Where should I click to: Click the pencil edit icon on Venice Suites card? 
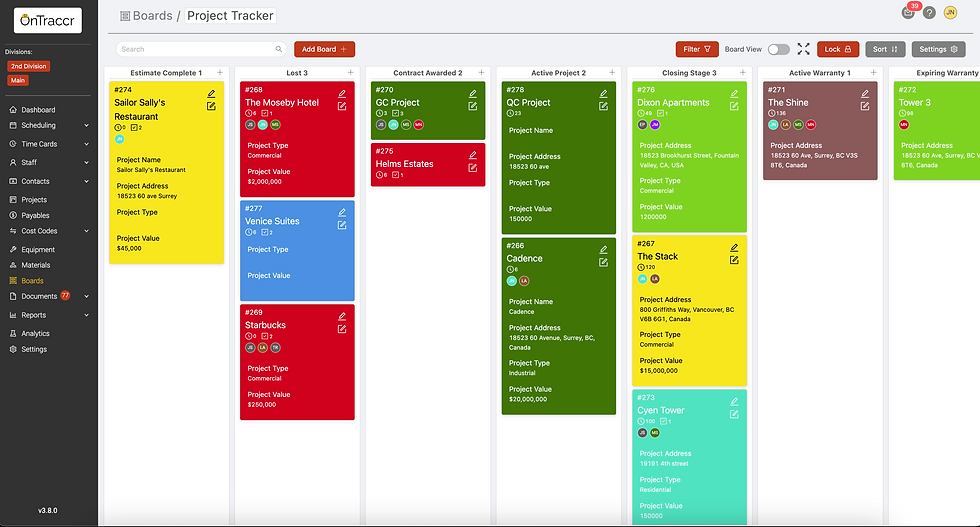[x=342, y=213]
